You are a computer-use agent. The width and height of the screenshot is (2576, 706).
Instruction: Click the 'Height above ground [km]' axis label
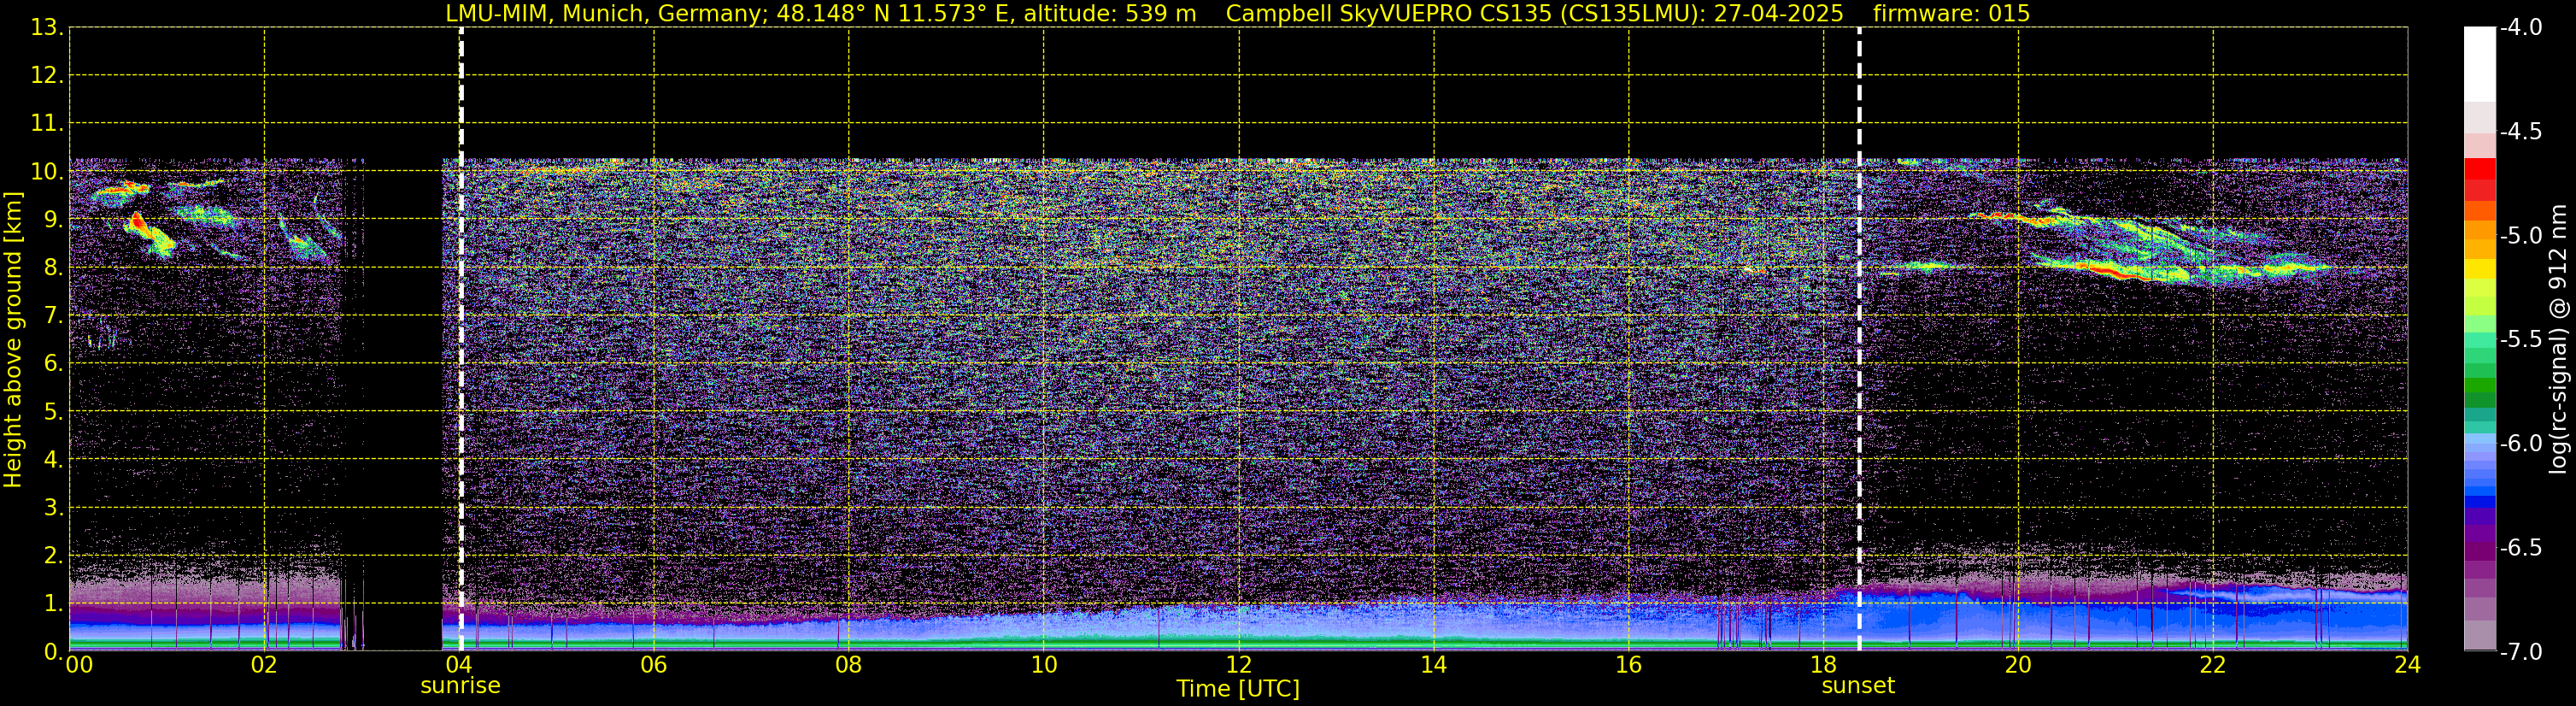[x=13, y=340]
